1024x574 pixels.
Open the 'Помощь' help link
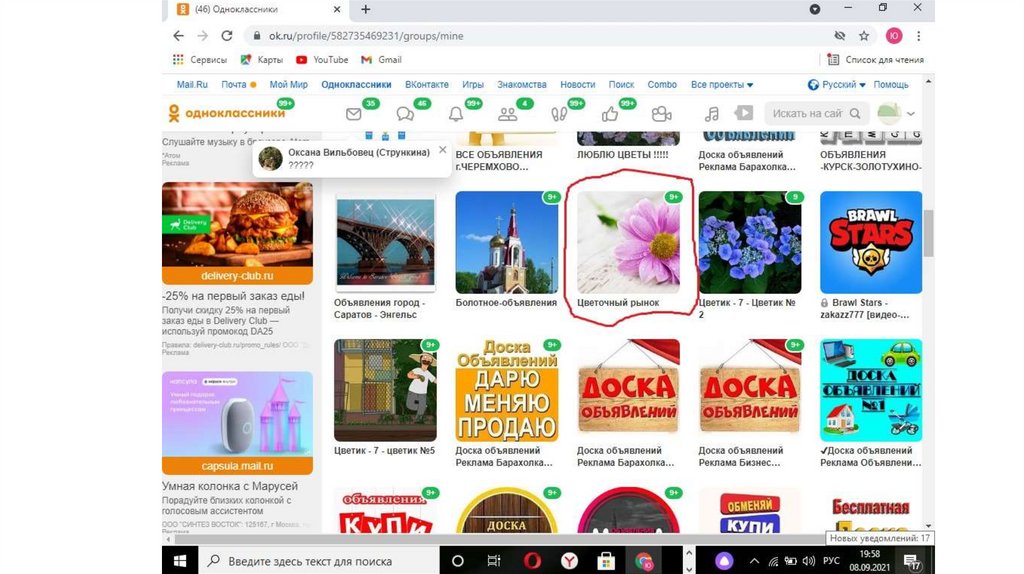point(891,85)
